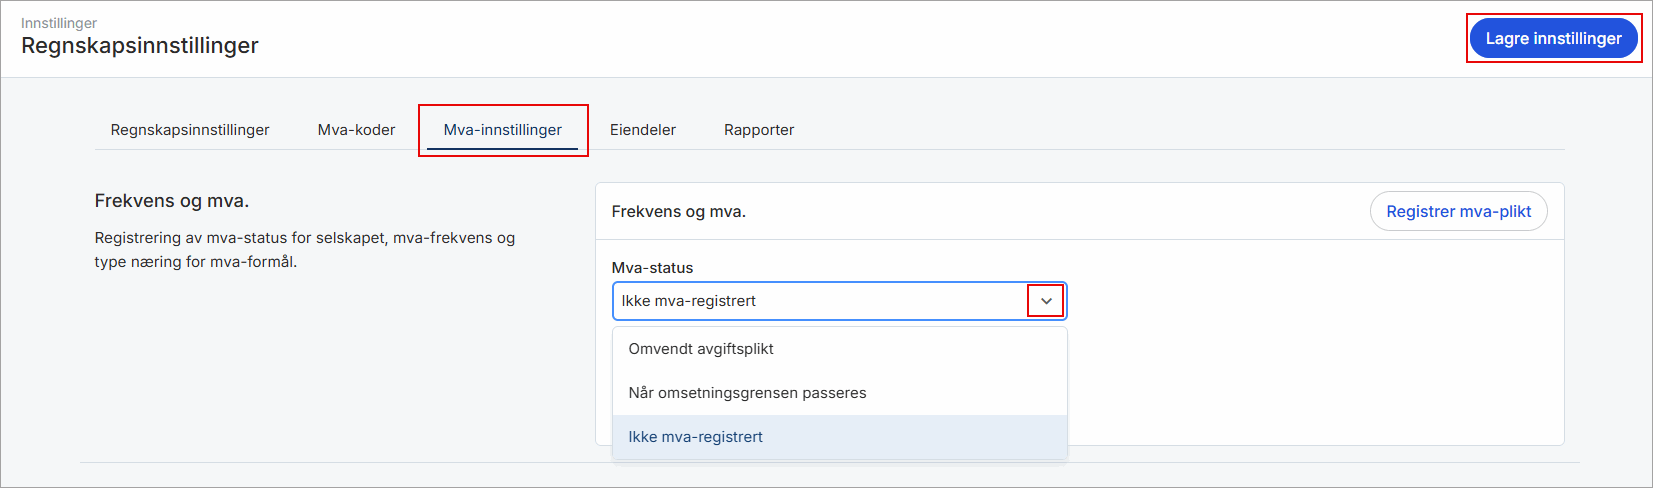Click the mva-status registration description paragraph
Screen dimensions: 1653x488
point(304,250)
